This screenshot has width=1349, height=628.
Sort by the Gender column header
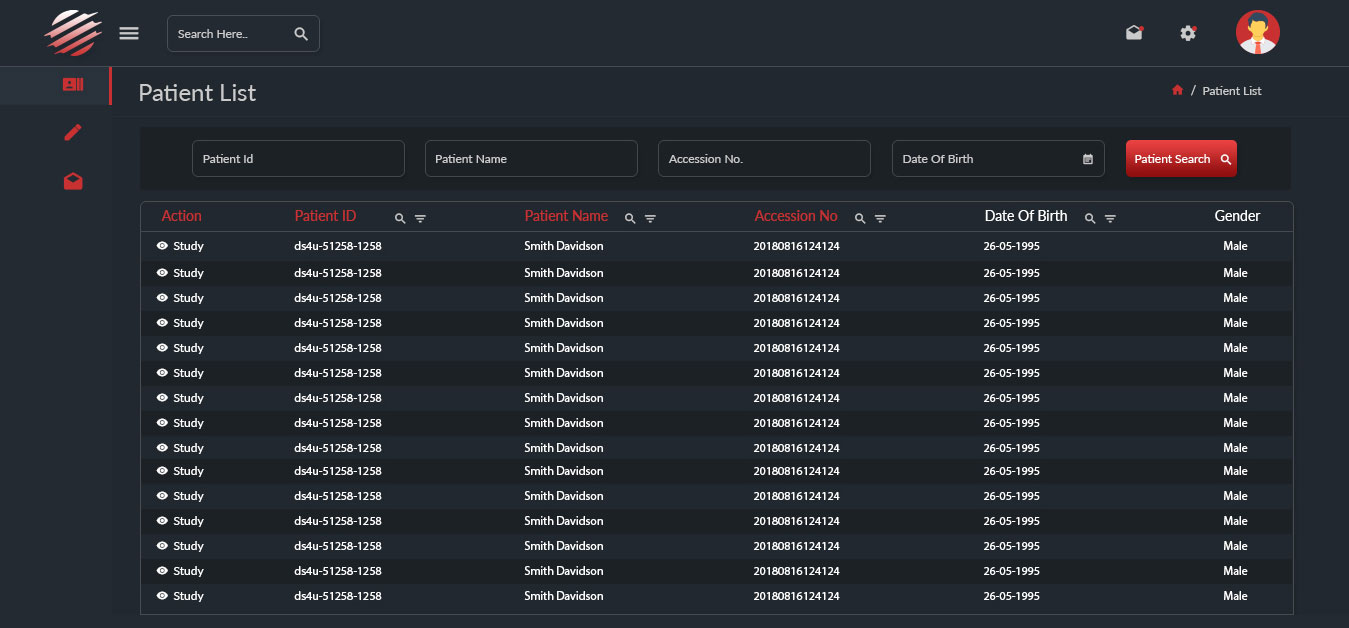point(1237,216)
